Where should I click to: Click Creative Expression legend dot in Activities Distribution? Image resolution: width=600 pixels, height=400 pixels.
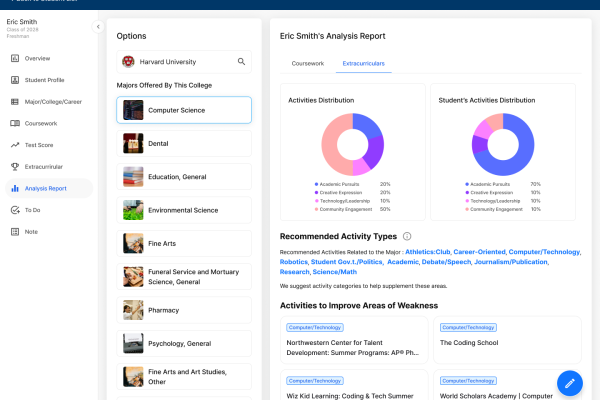[x=316, y=193]
